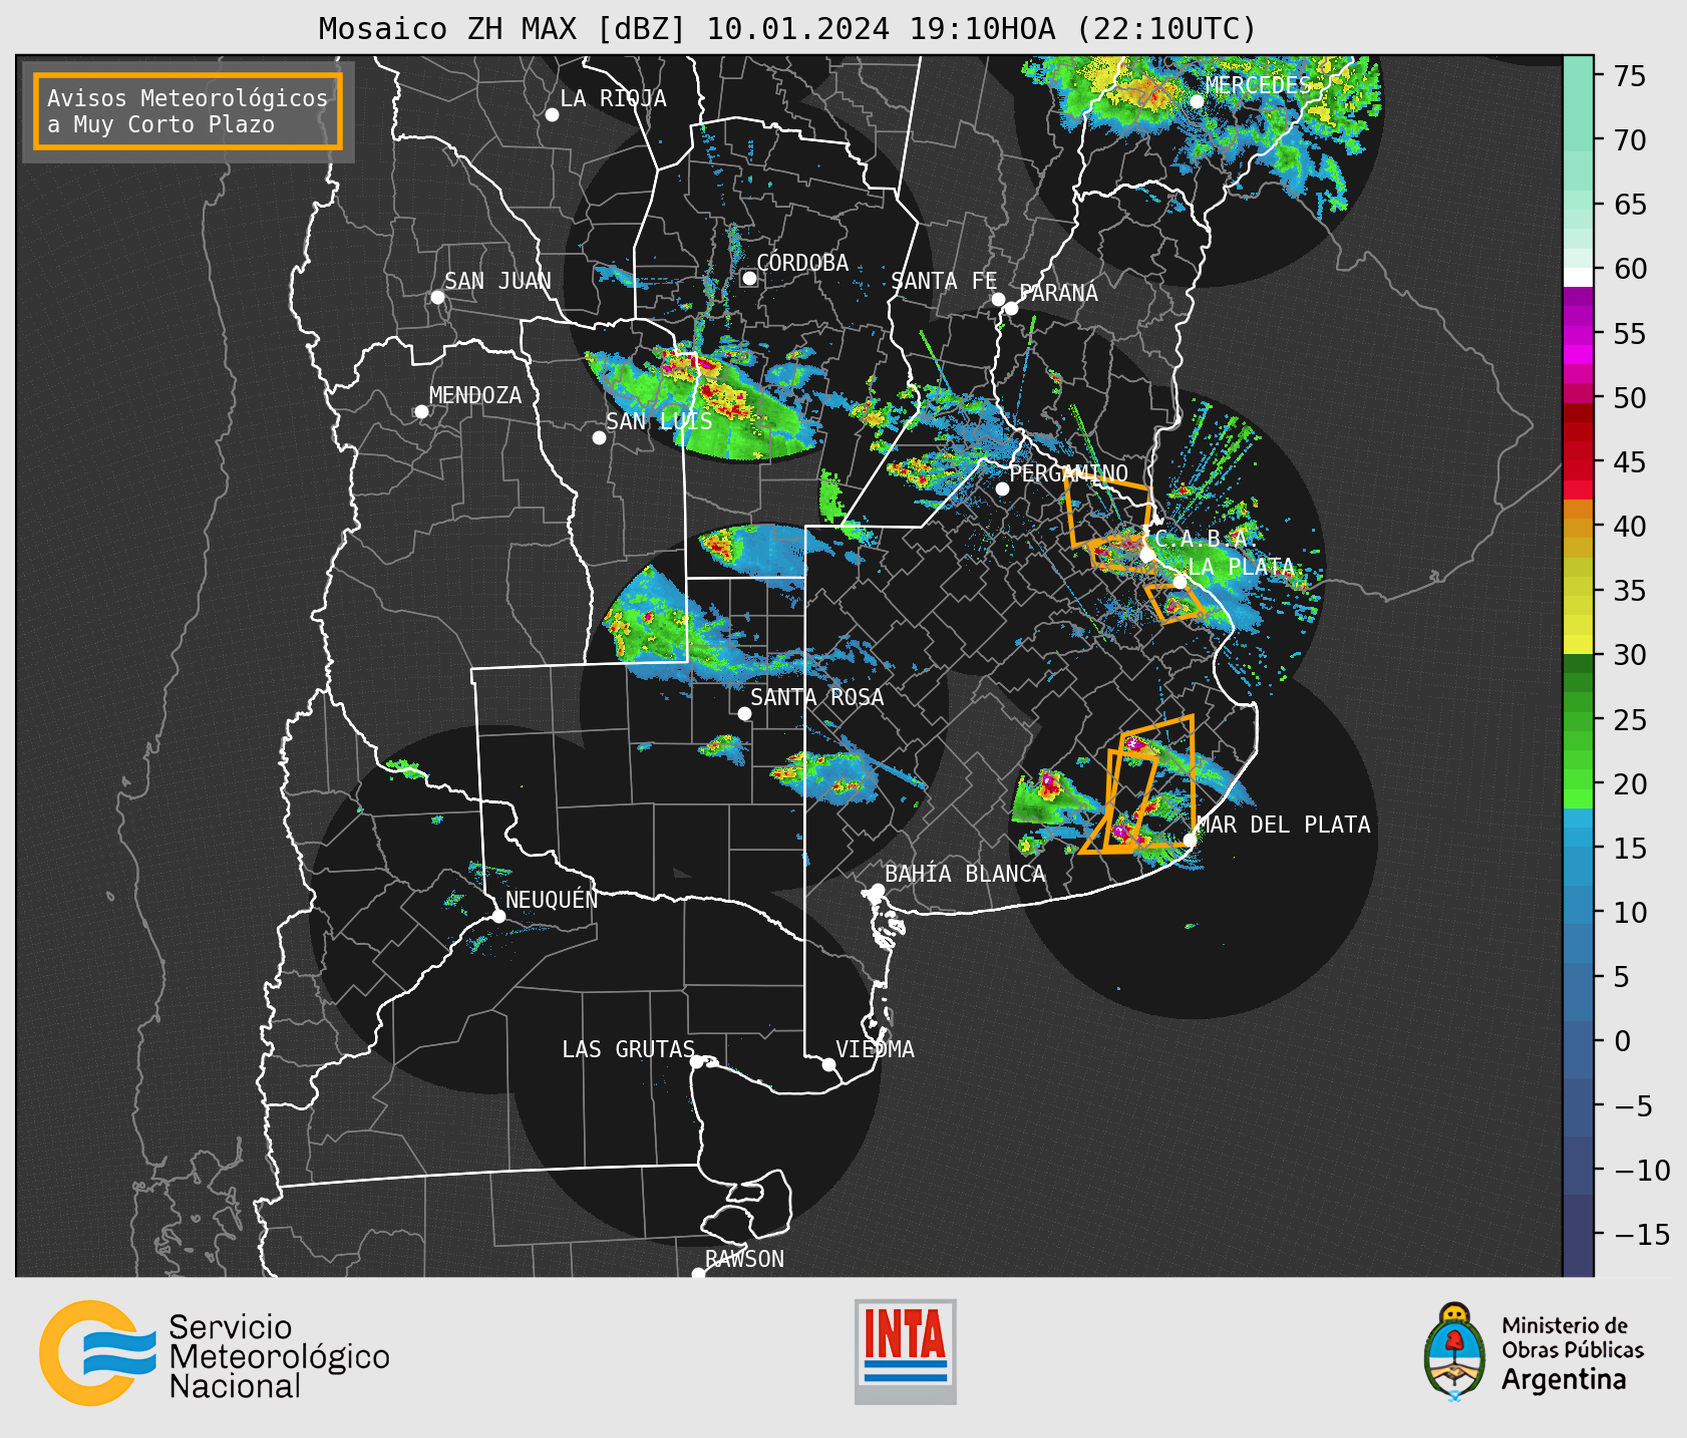Click the MERCEDES city marker dot

(1197, 101)
